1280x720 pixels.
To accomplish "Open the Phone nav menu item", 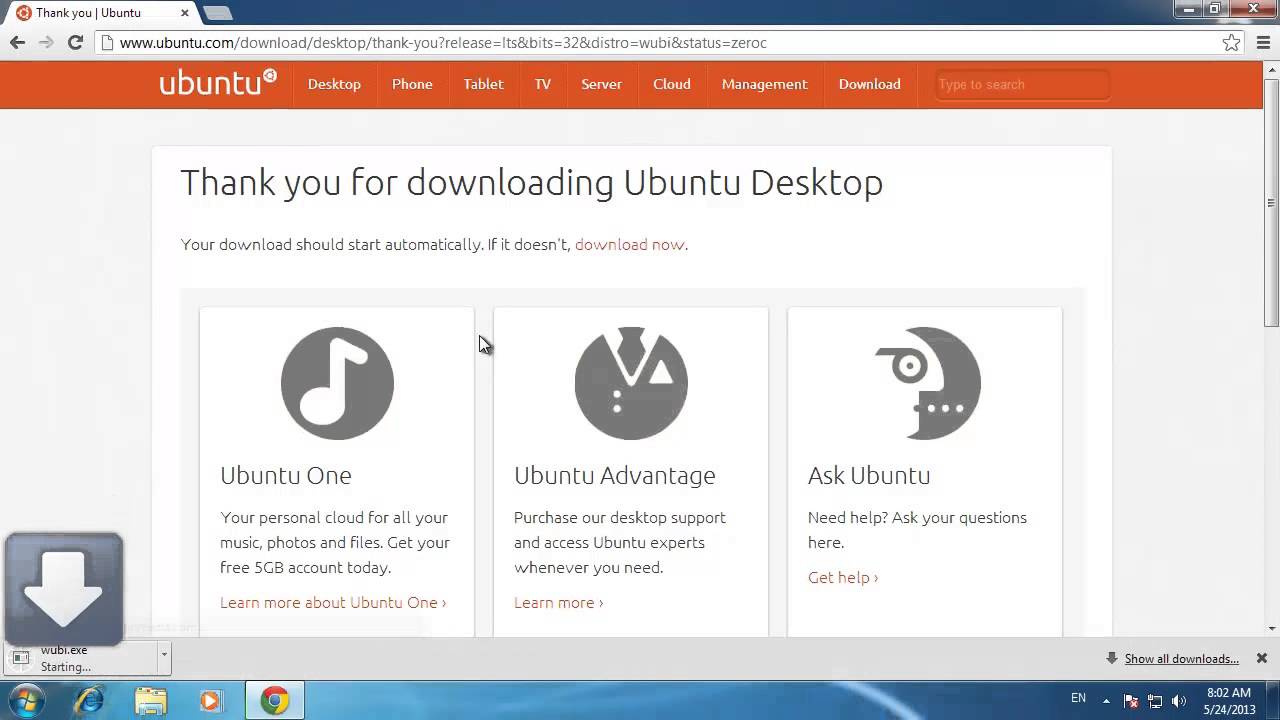I will 412,84.
